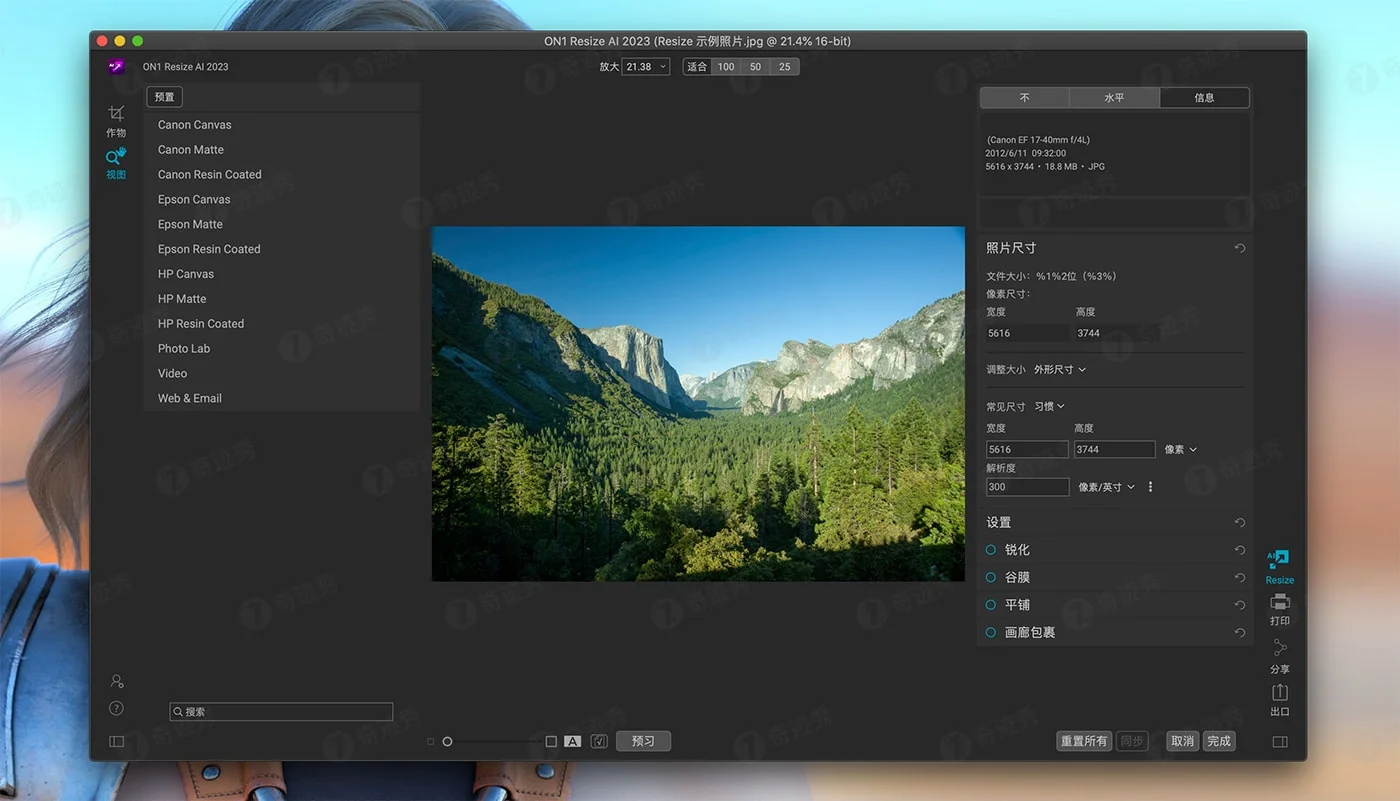The height and width of the screenshot is (801, 1400).
Task: Expand the 像素/英寸 resolution unit dropdown
Action: point(1106,487)
